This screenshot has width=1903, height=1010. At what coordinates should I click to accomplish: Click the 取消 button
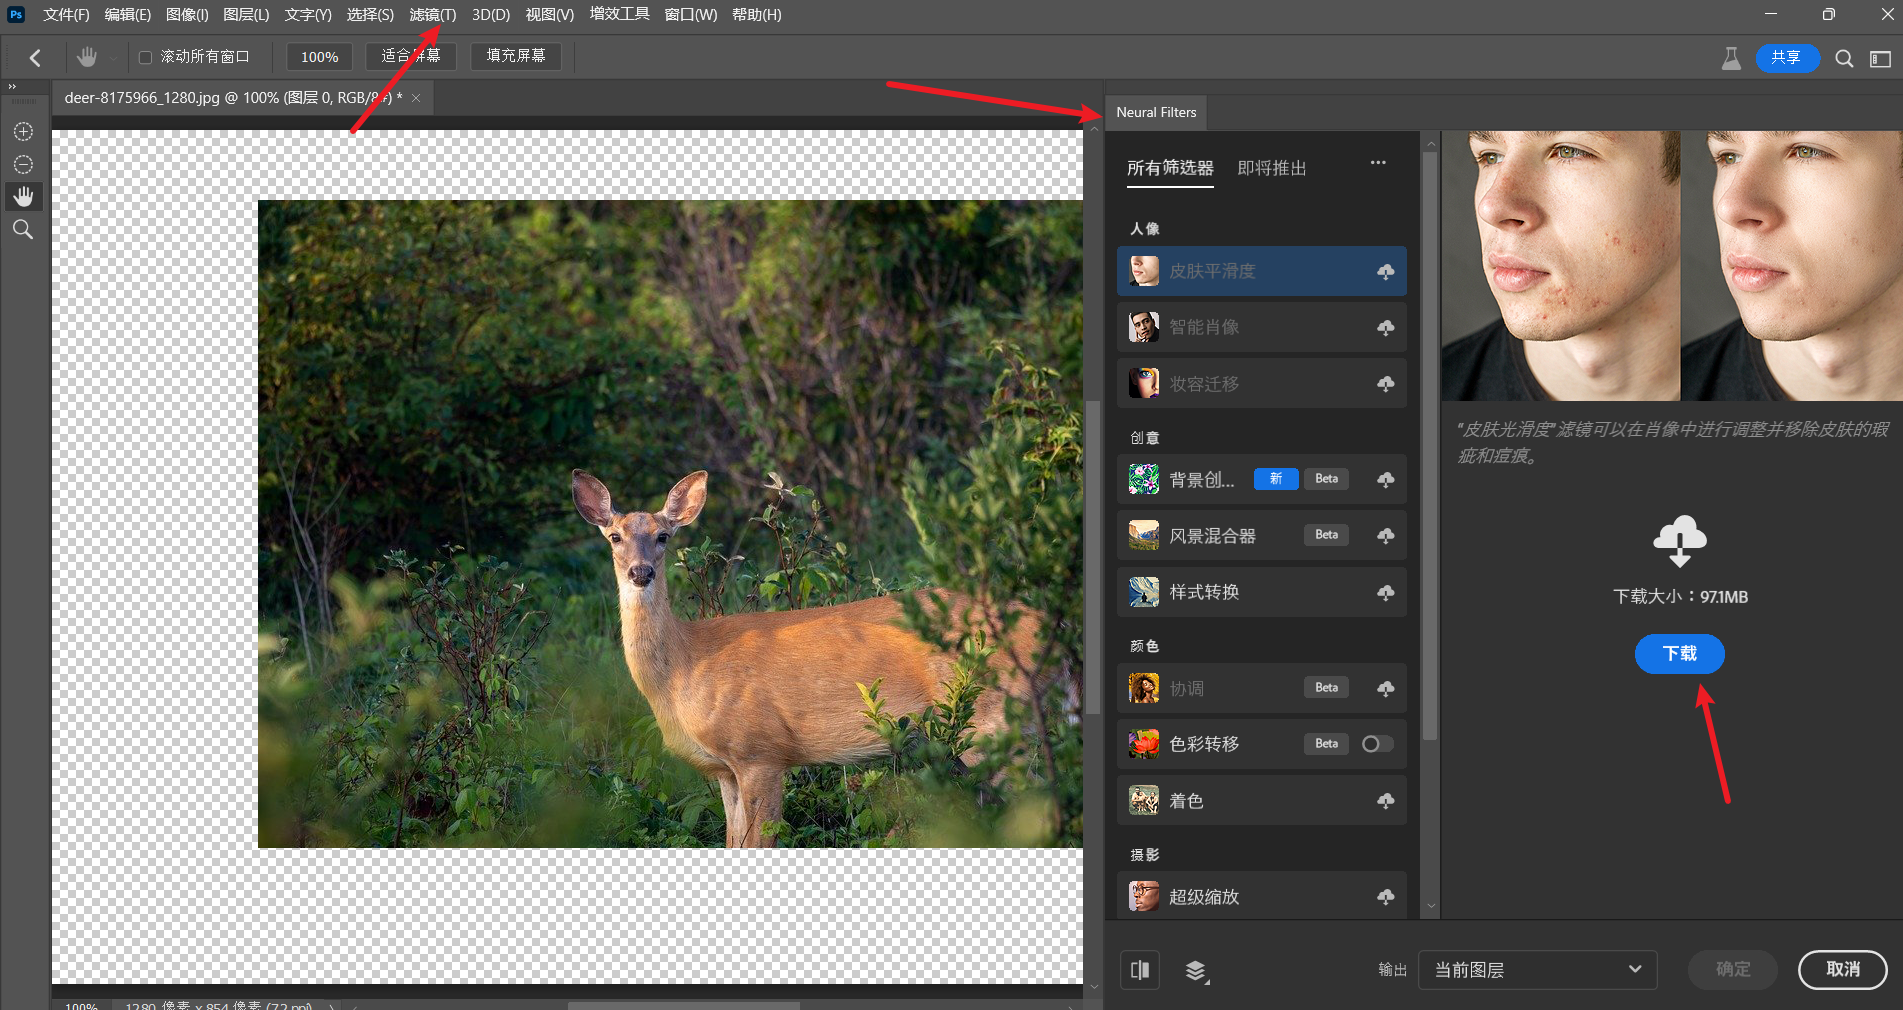coord(1842,969)
